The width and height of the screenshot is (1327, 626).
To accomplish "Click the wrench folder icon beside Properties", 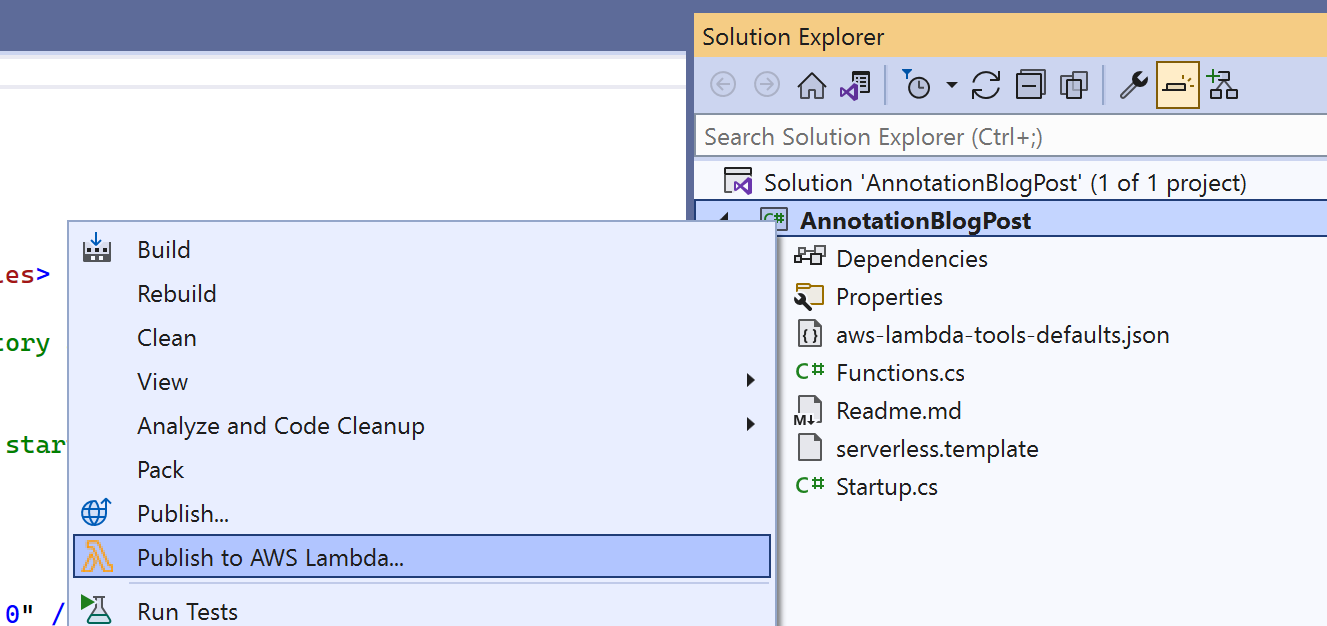I will (809, 296).
